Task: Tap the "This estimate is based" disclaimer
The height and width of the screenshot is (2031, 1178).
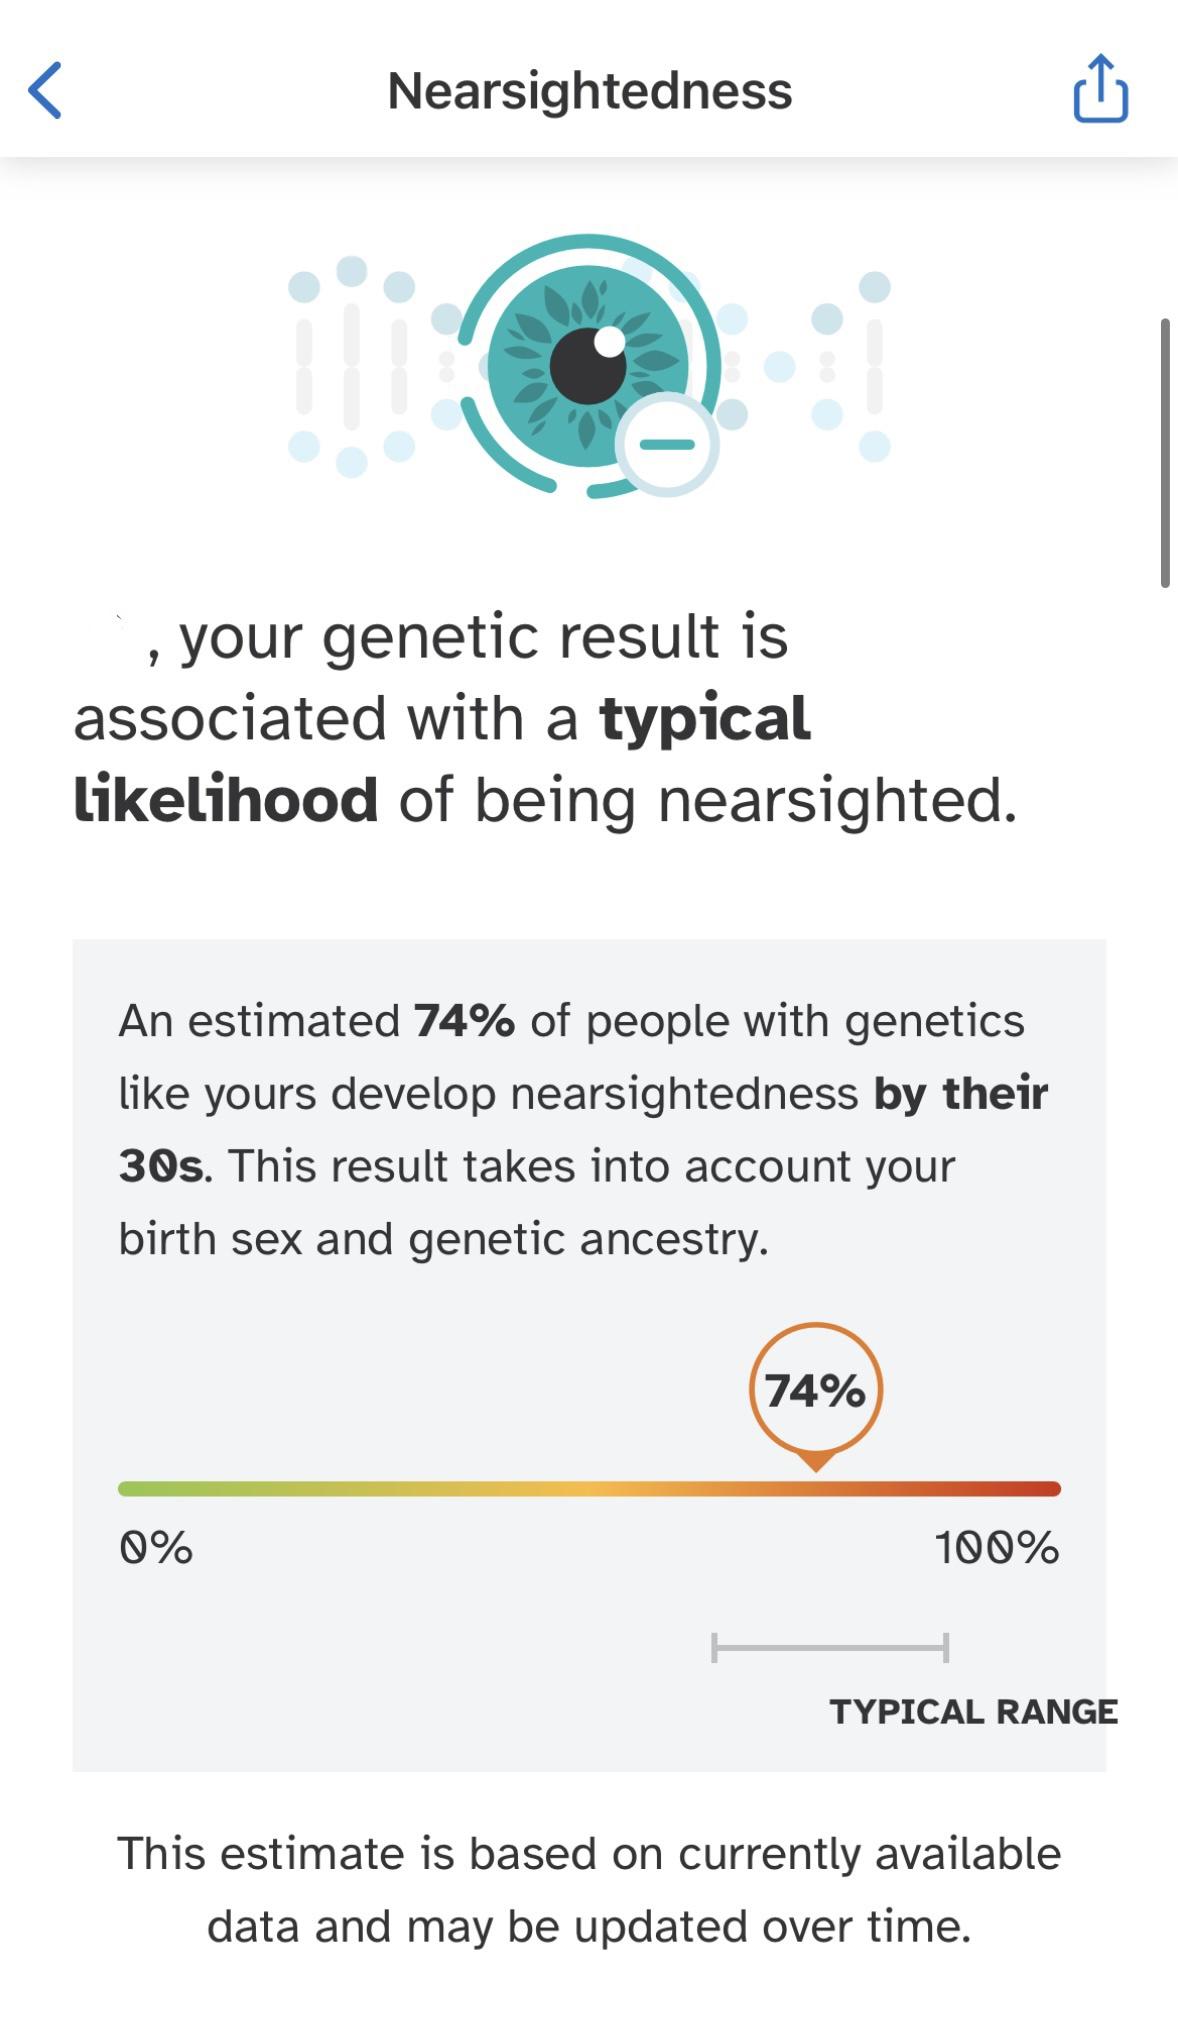Action: 589,1889
